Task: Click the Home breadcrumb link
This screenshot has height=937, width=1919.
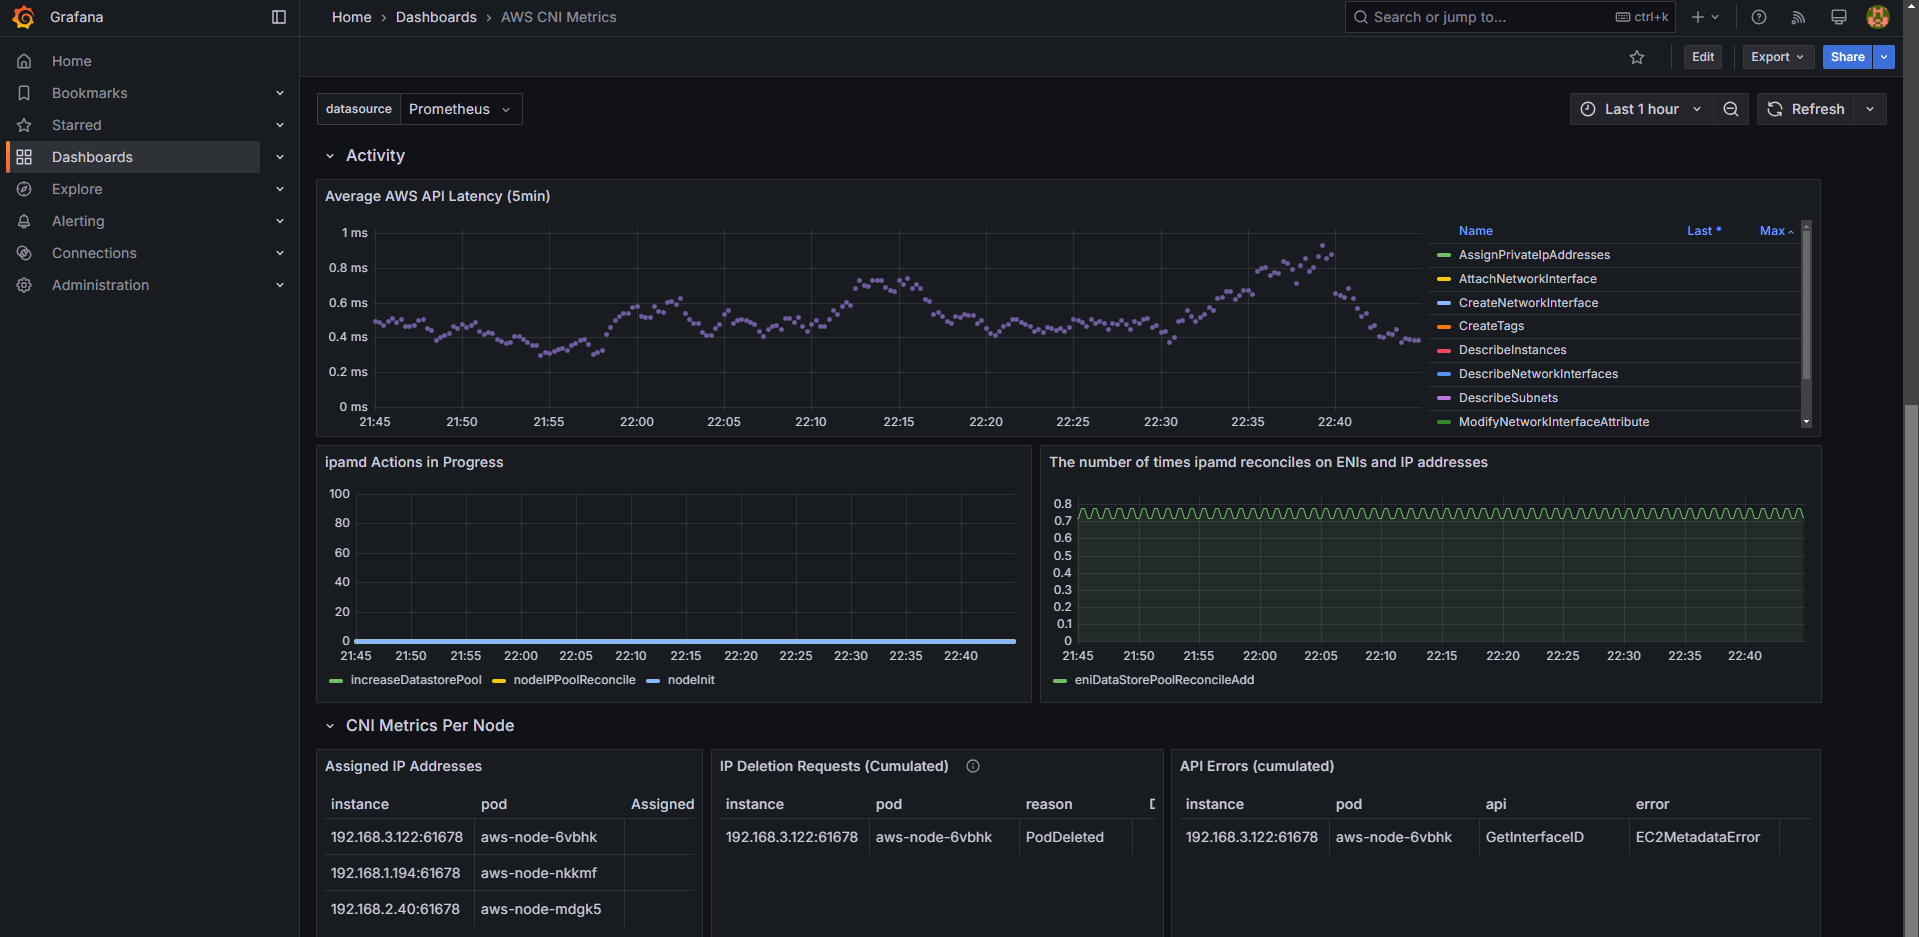Action: click(351, 17)
